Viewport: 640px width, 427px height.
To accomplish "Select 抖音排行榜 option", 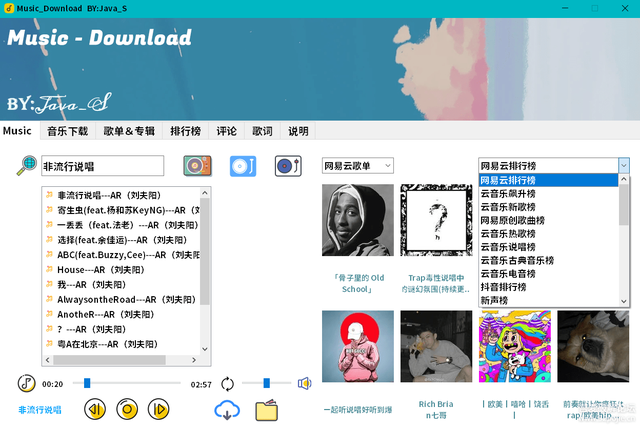I will point(548,287).
